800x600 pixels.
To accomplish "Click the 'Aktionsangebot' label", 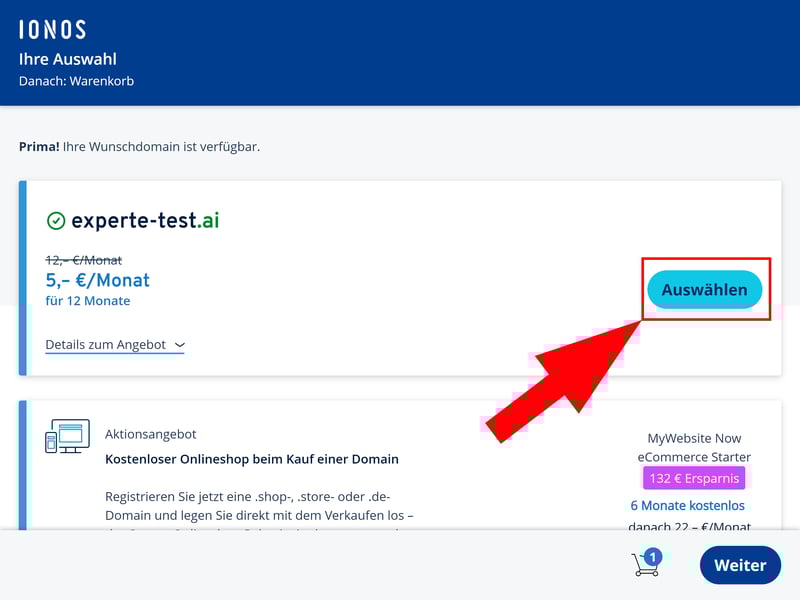I will [151, 434].
